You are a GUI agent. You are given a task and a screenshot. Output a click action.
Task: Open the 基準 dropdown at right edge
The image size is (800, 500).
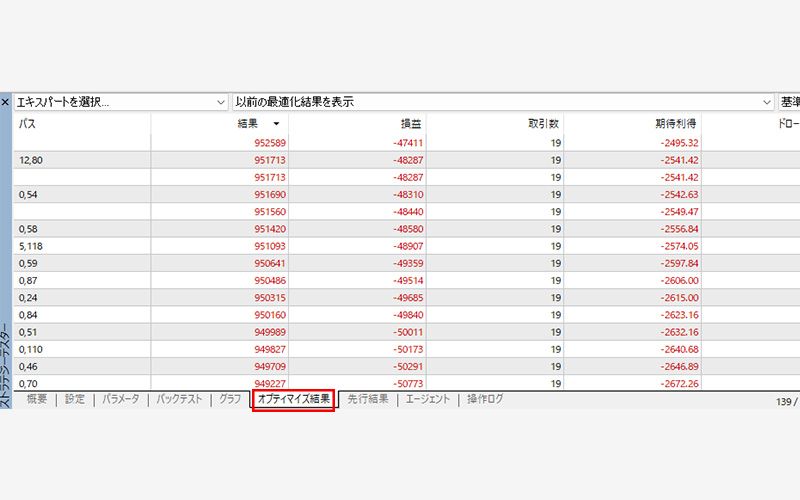(789, 102)
